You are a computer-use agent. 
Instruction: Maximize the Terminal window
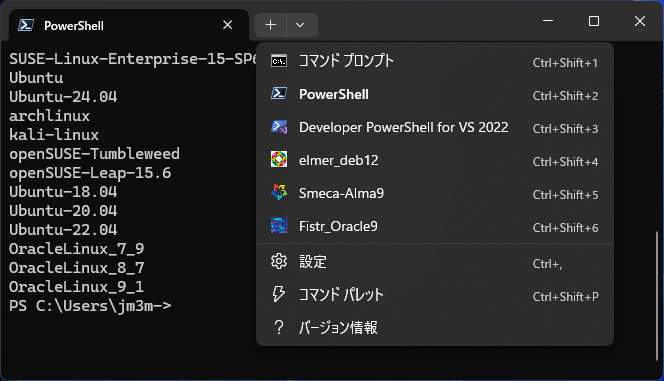coord(594,21)
